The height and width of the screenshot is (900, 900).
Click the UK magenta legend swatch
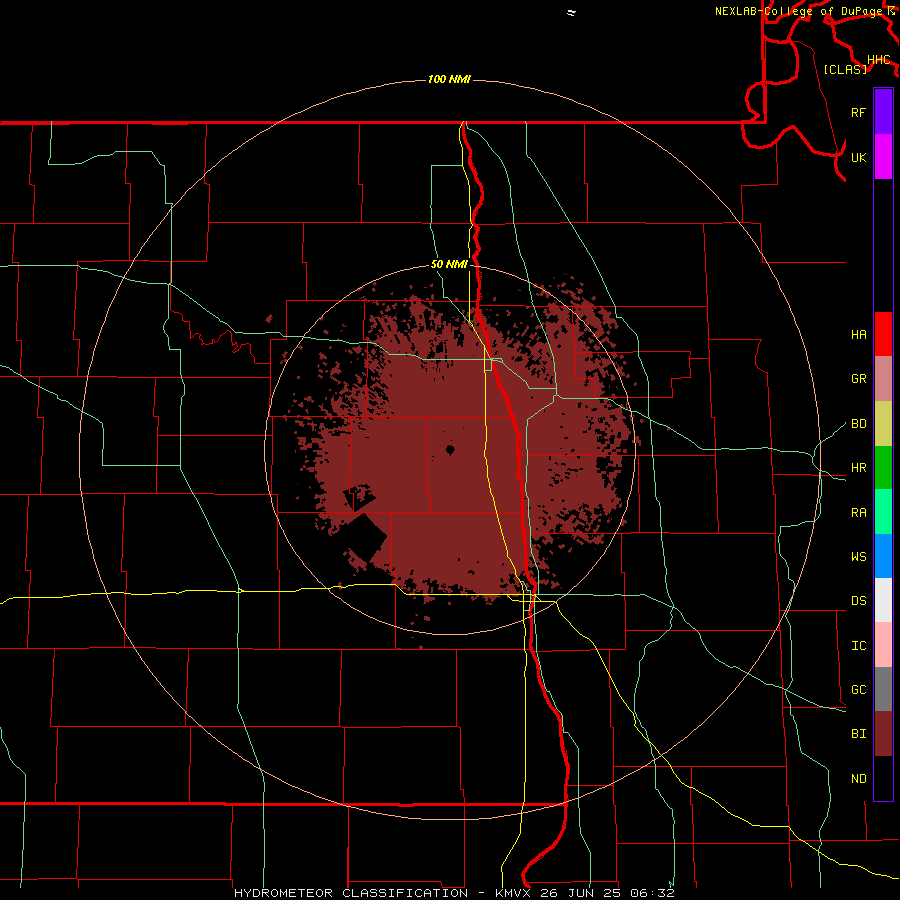pos(883,157)
